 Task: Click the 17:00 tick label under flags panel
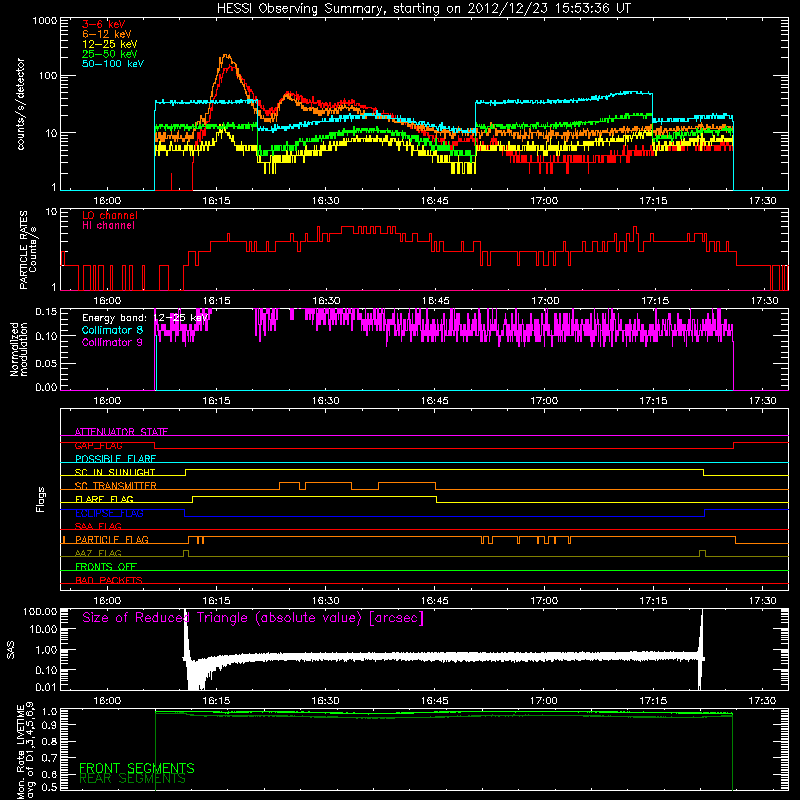pos(544,601)
